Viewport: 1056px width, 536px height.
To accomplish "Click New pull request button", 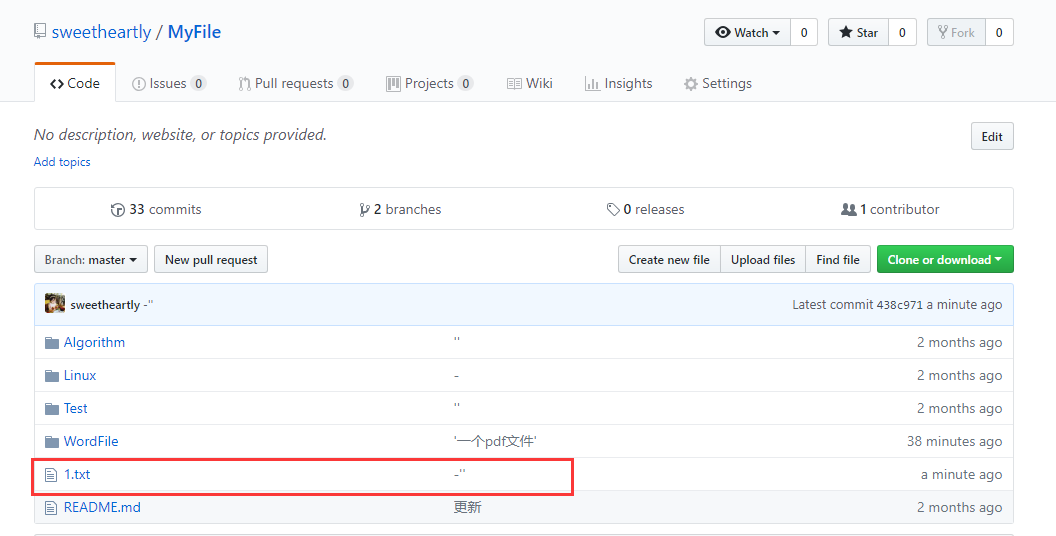I will (211, 259).
